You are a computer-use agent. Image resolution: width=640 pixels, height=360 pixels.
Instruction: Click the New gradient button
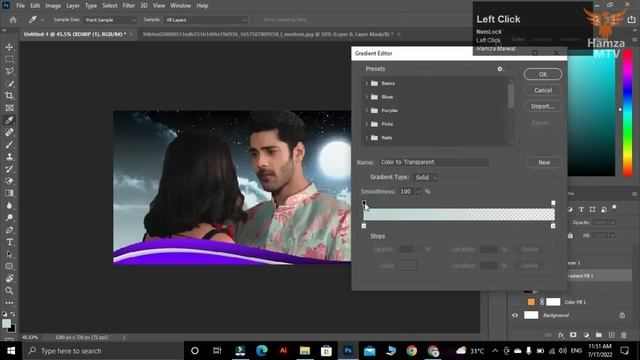coord(544,162)
